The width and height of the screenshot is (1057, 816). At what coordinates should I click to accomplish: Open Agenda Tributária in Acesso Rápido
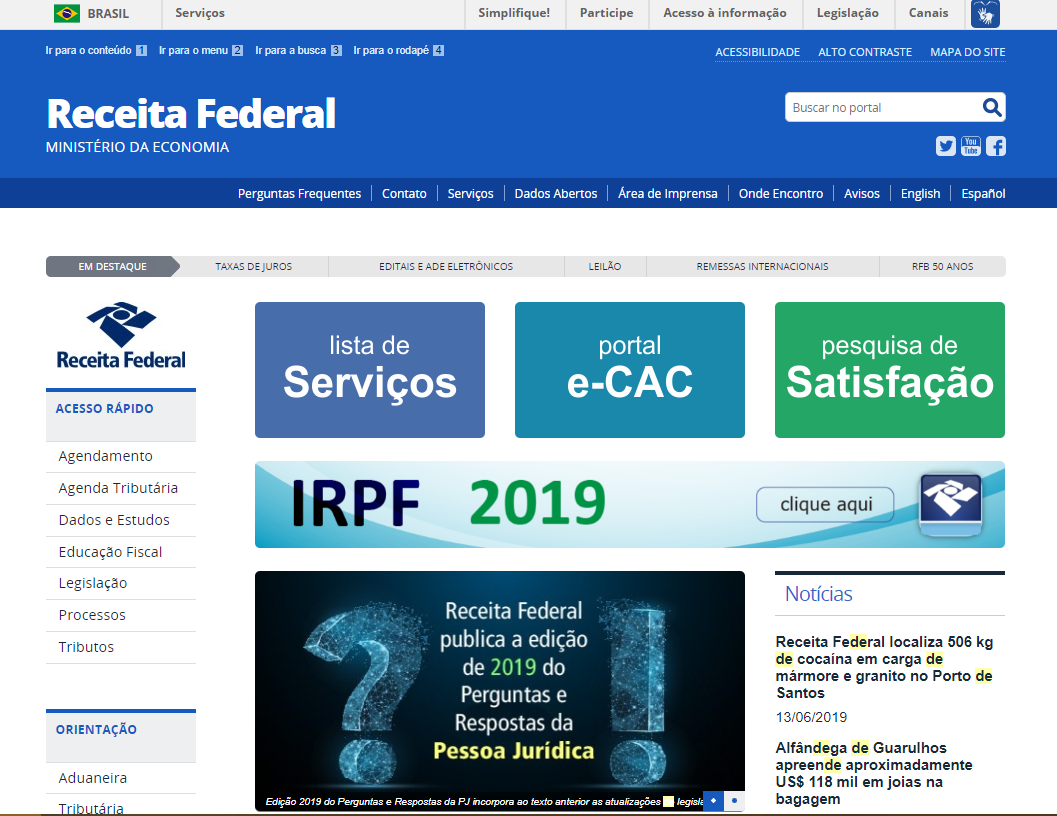118,488
